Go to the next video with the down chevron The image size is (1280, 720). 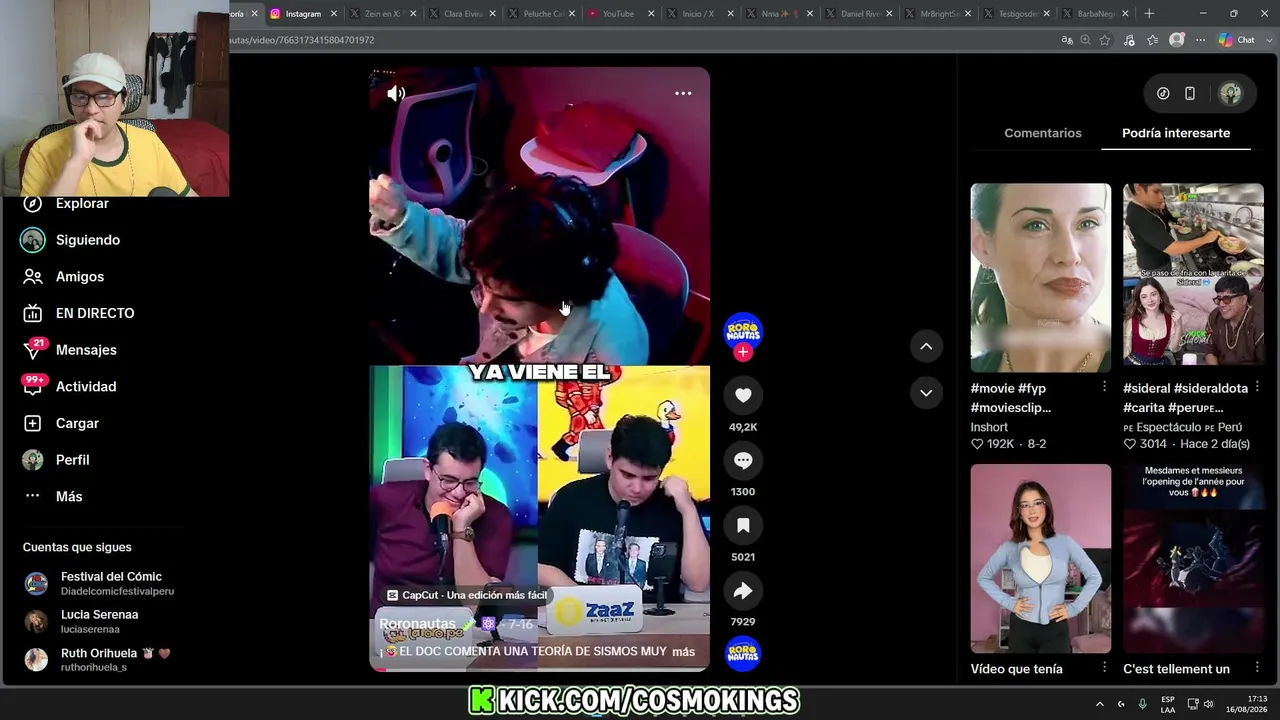926,393
